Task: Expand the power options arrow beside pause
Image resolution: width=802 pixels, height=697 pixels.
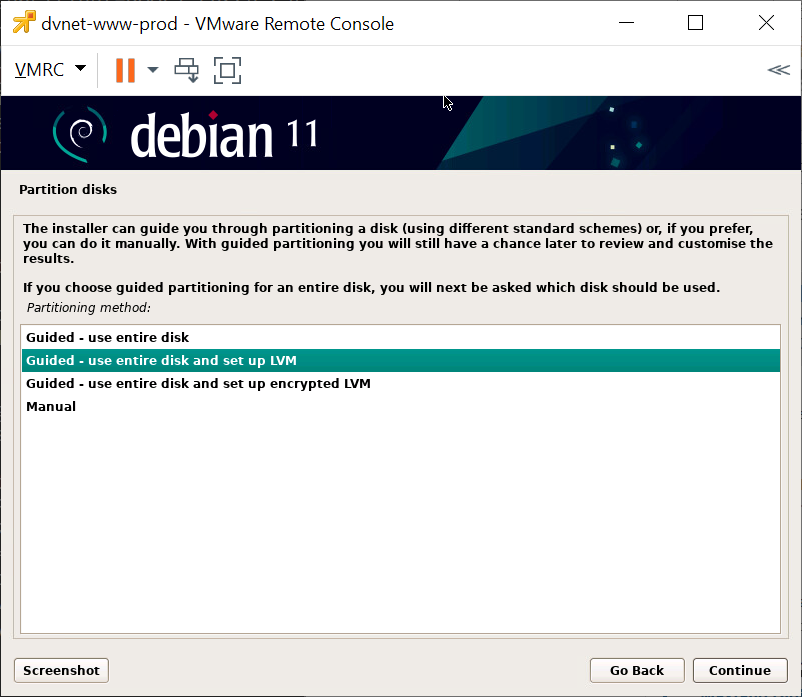Action: 153,70
